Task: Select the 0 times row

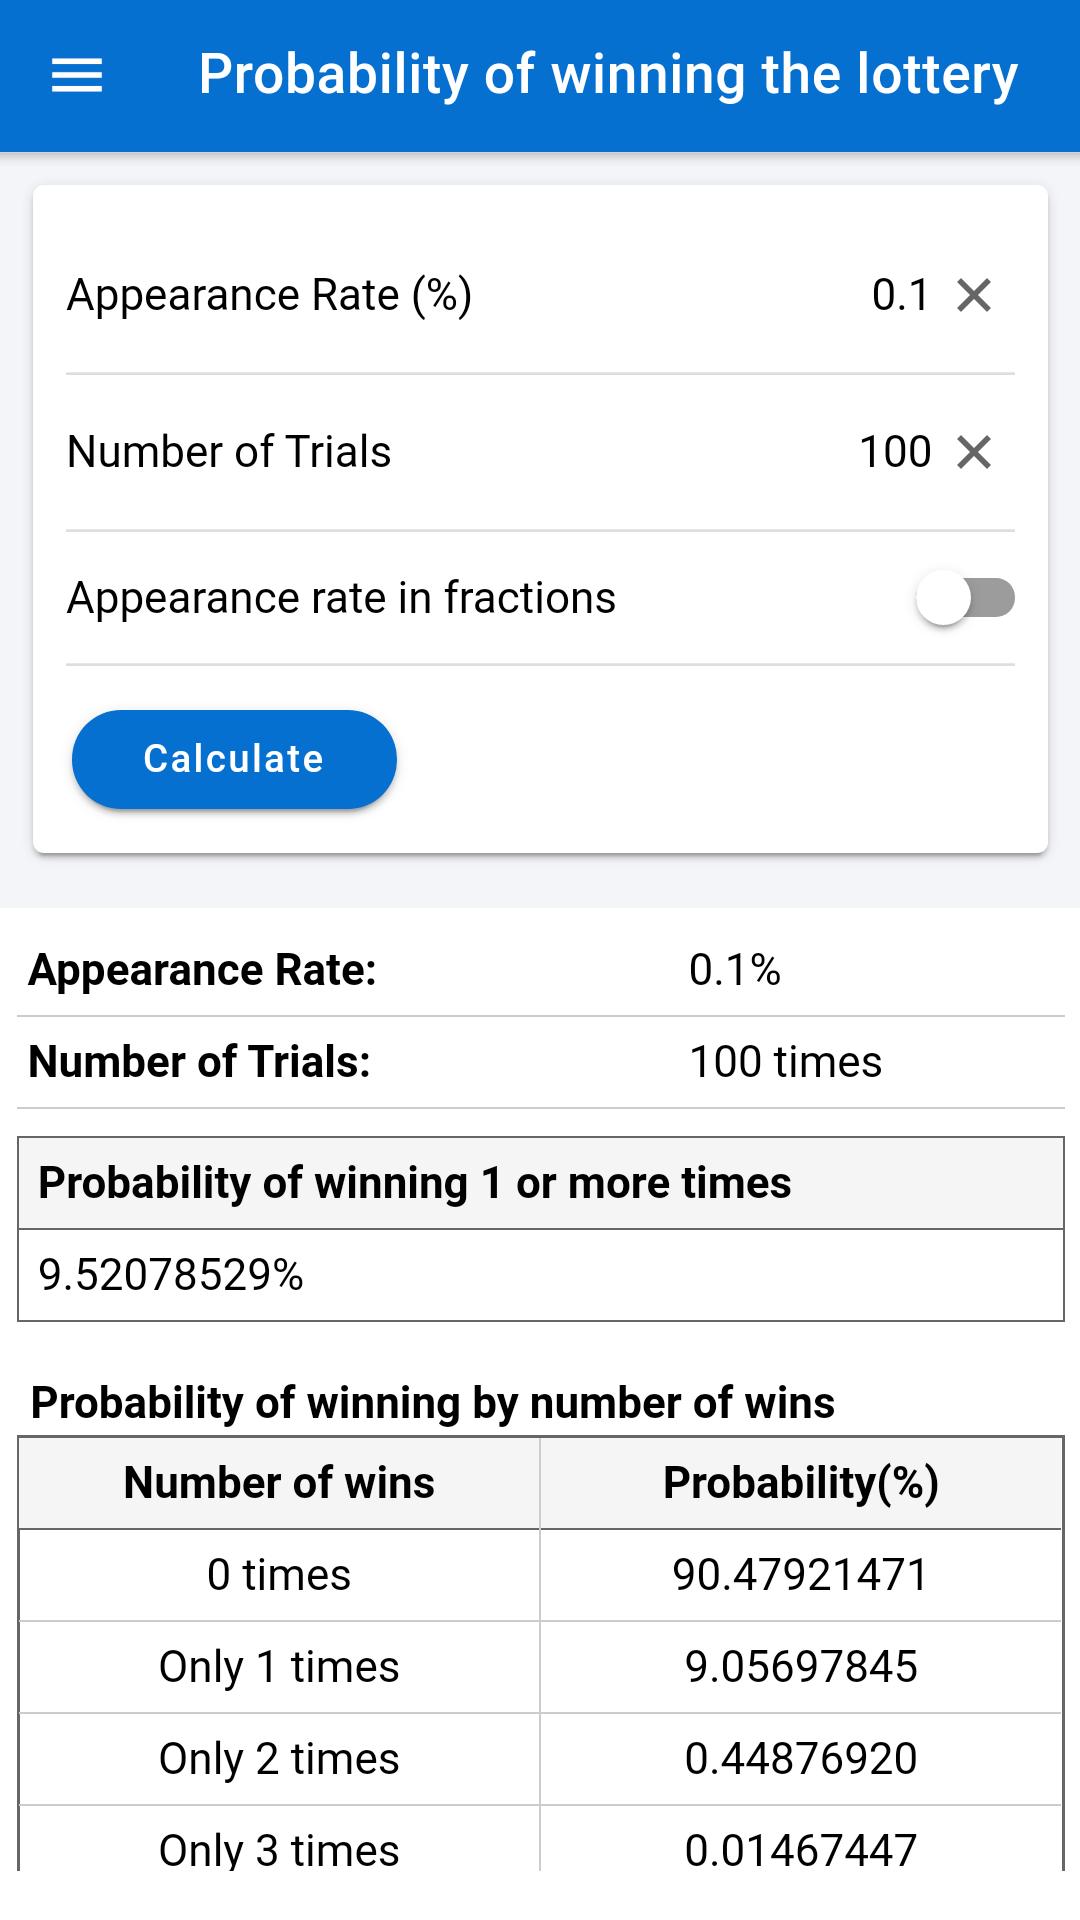Action: (x=279, y=1575)
